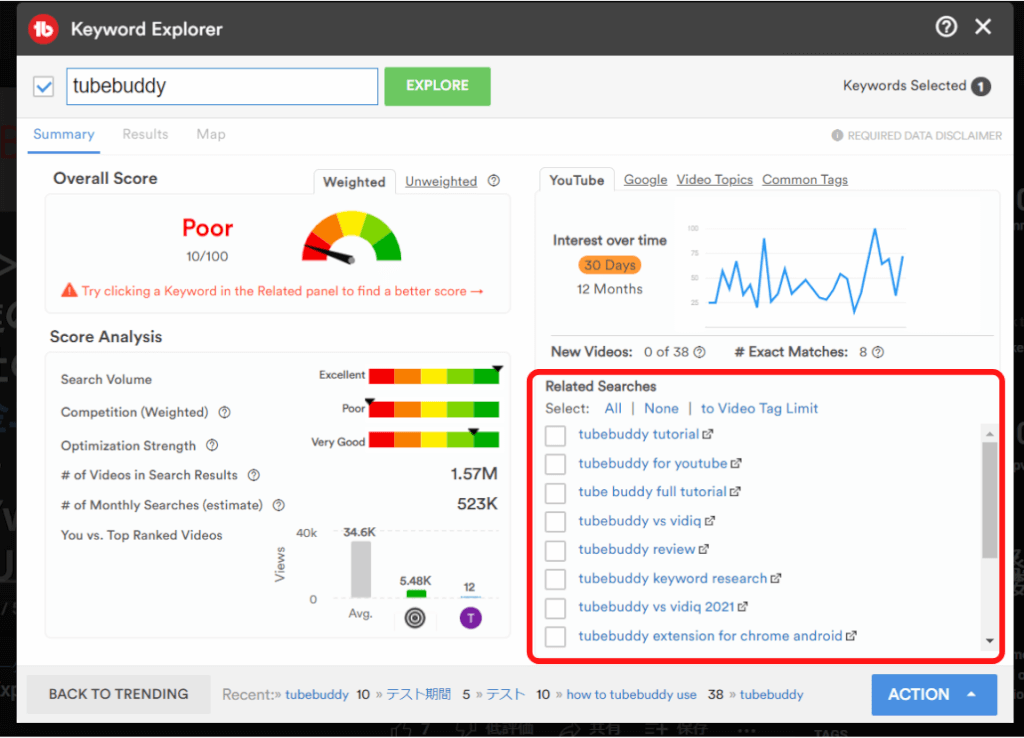Screen dimensions: 1024x738
Task: Check tubebuddy extension for chrome android checkbox
Action: (555, 636)
